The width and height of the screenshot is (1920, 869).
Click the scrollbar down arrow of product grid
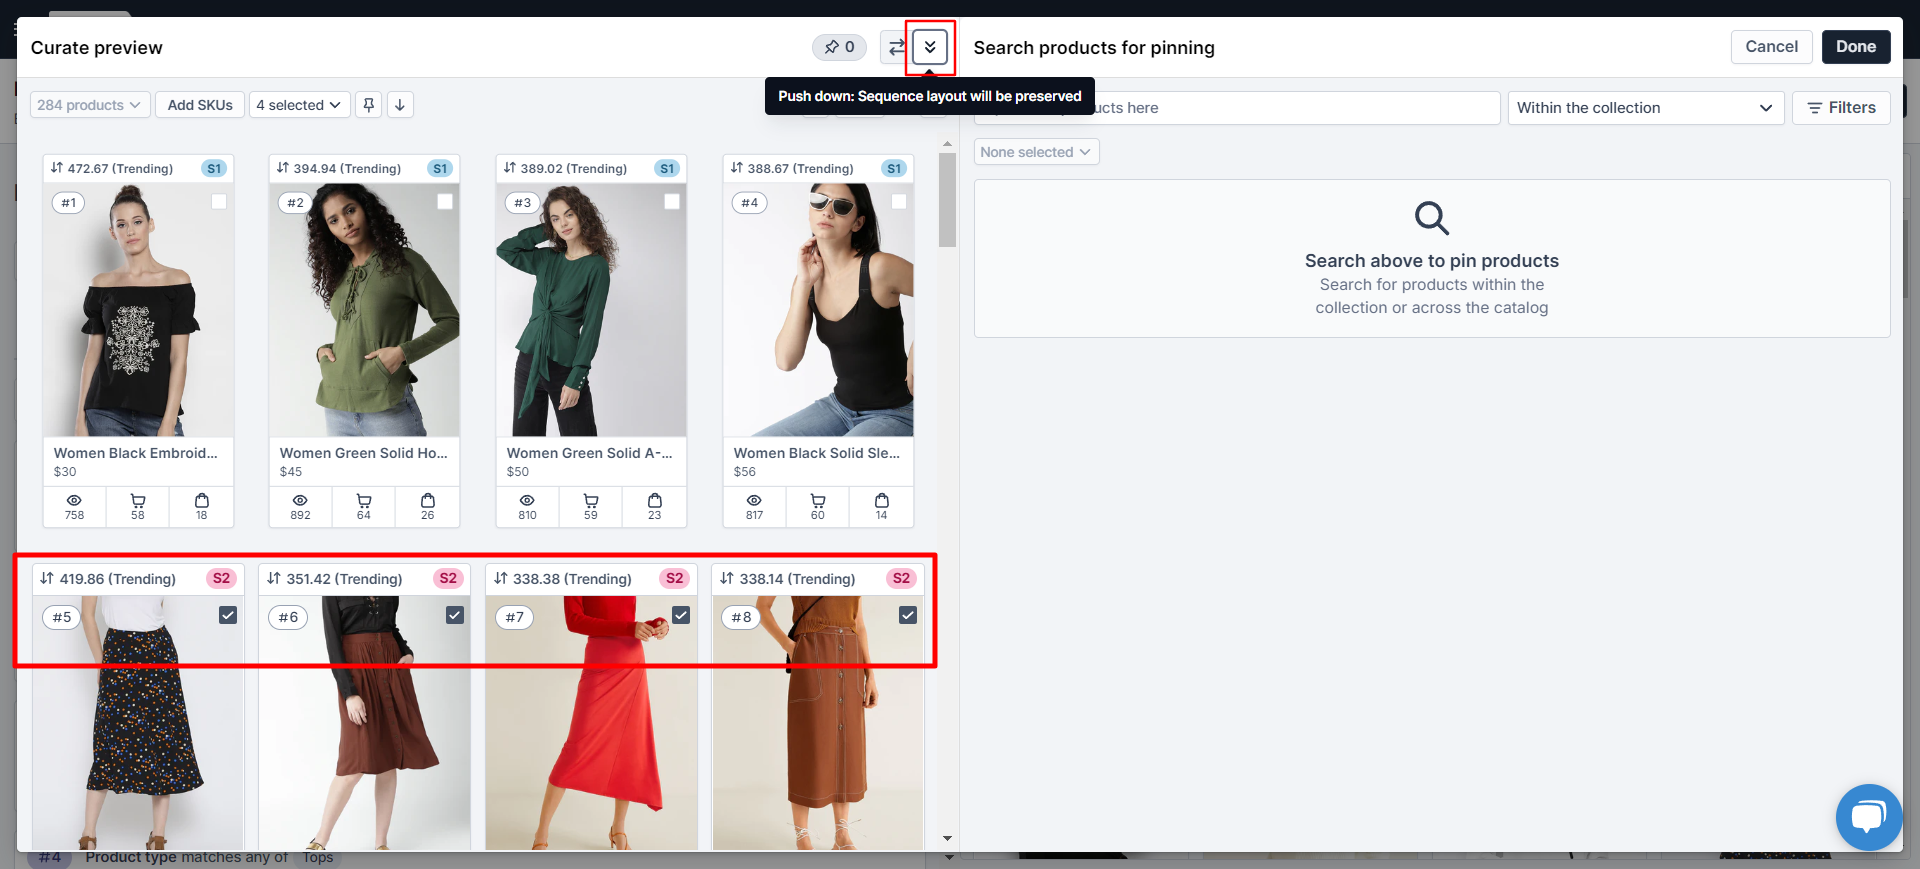[x=947, y=839]
